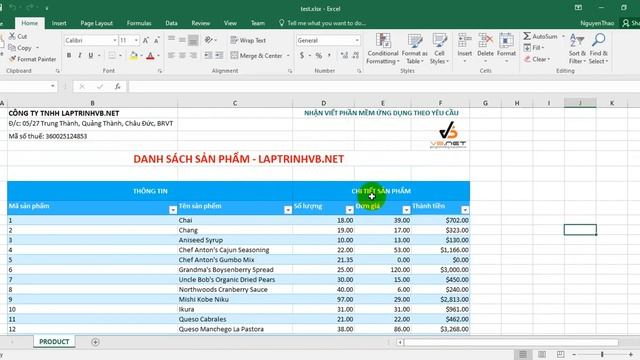Click the Copy icon in Clipboard
Image resolution: width=640 pixels, height=360 pixels.
pos(12,48)
